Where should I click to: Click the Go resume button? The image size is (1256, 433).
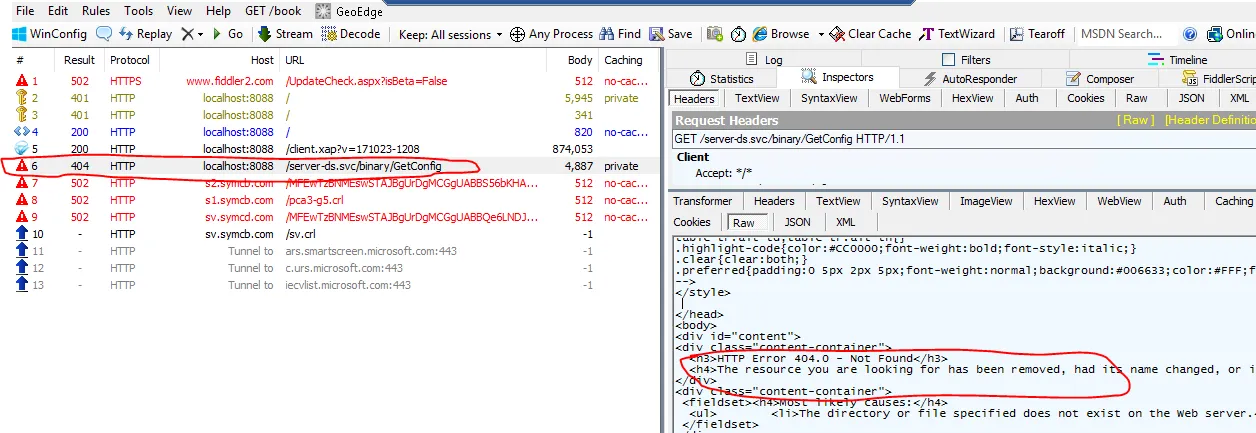[x=227, y=34]
